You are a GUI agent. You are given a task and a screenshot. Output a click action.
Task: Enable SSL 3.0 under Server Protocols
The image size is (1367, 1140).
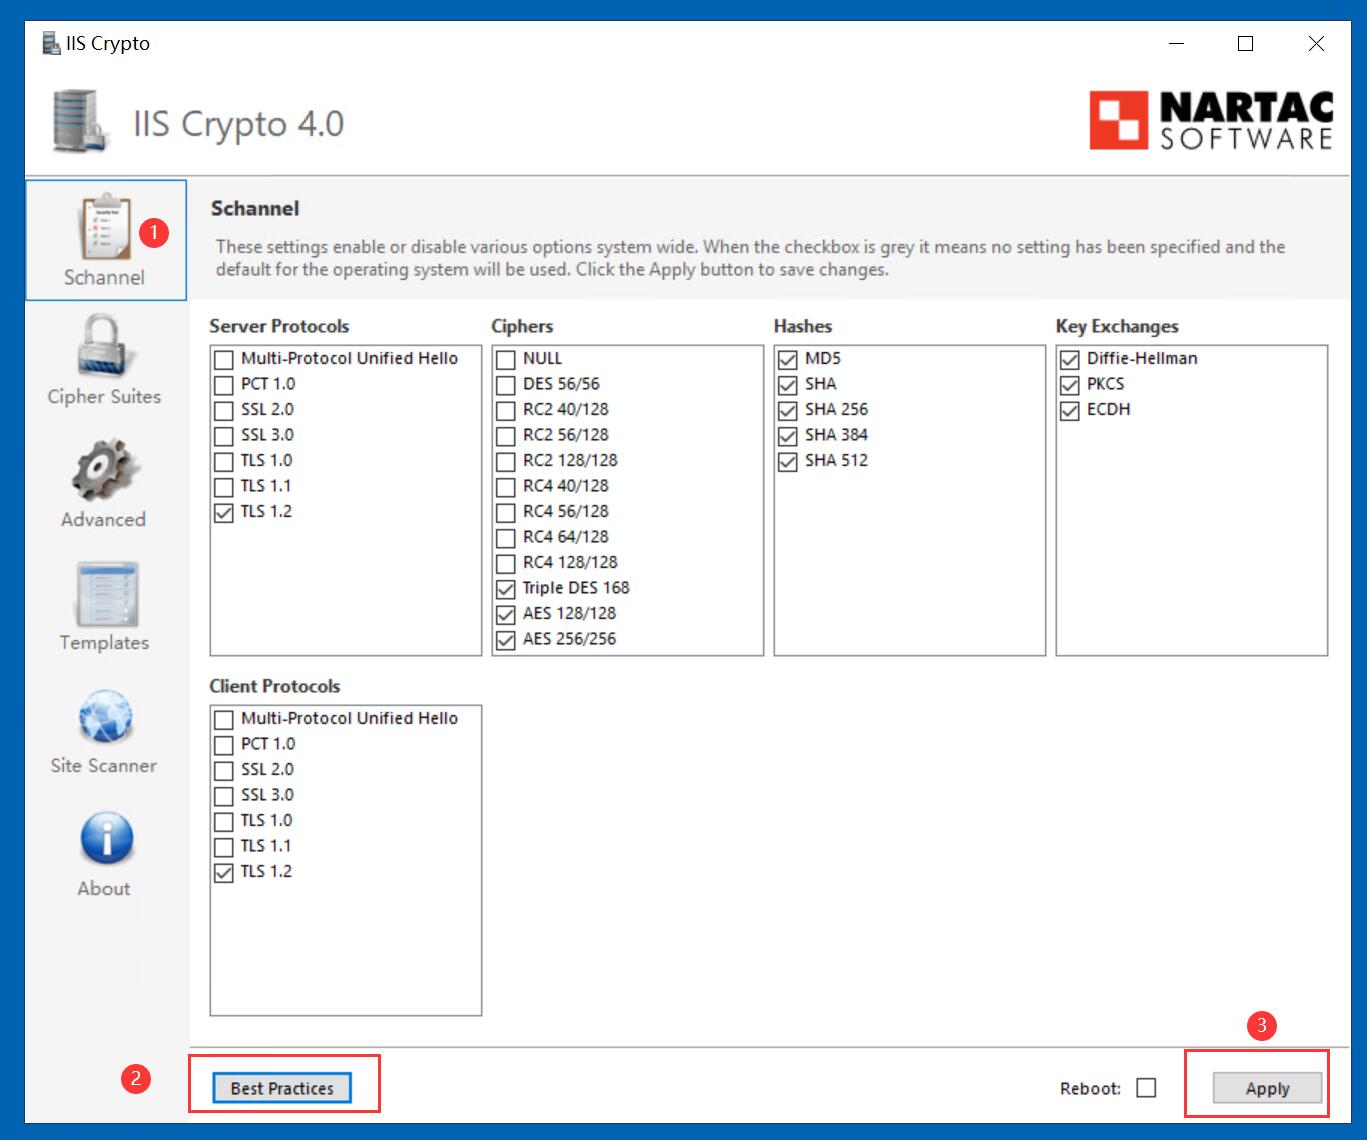pos(224,436)
